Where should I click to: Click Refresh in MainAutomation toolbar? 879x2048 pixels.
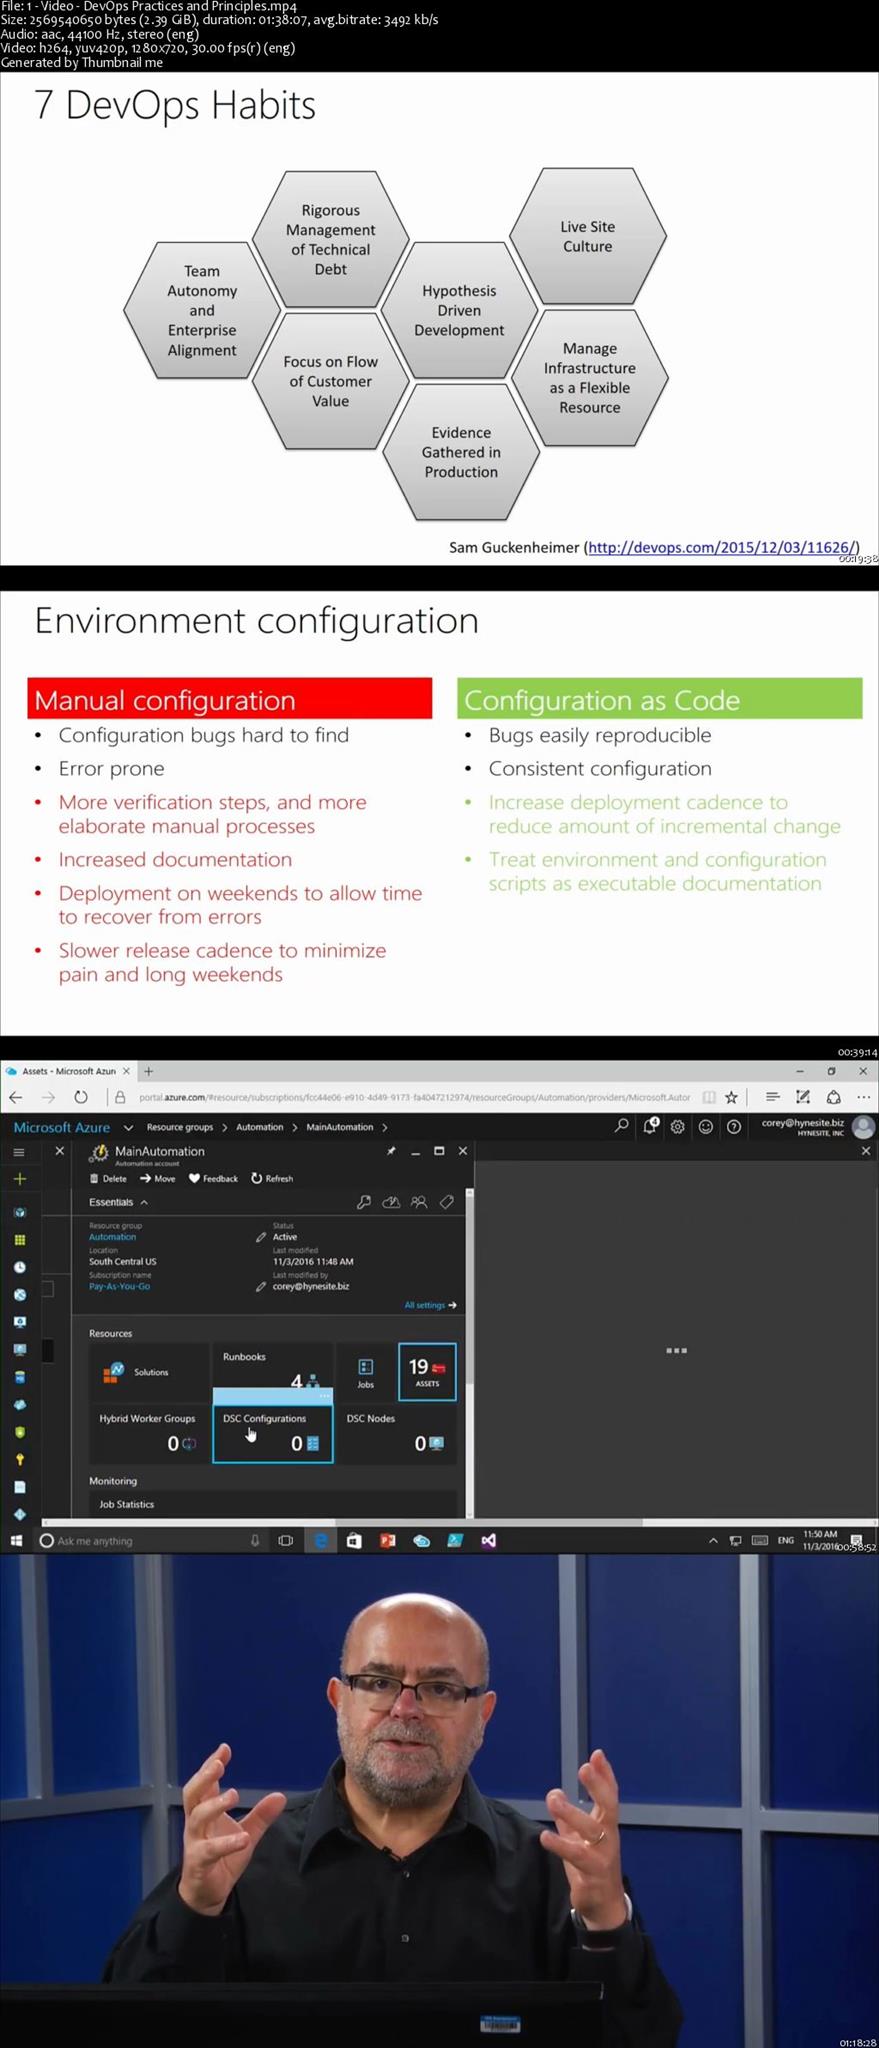pyautogui.click(x=272, y=1178)
